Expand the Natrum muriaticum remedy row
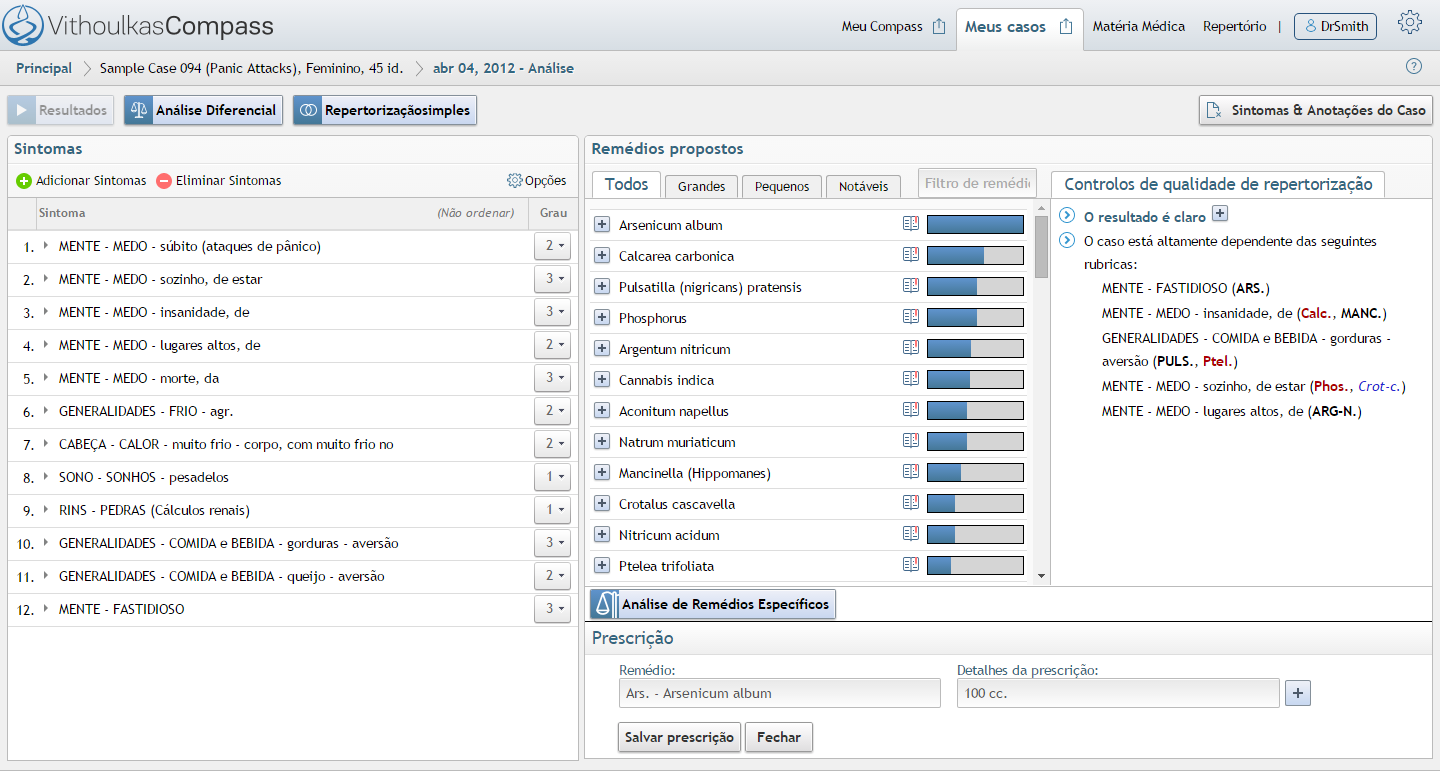Image resolution: width=1440 pixels, height=771 pixels. click(x=602, y=442)
